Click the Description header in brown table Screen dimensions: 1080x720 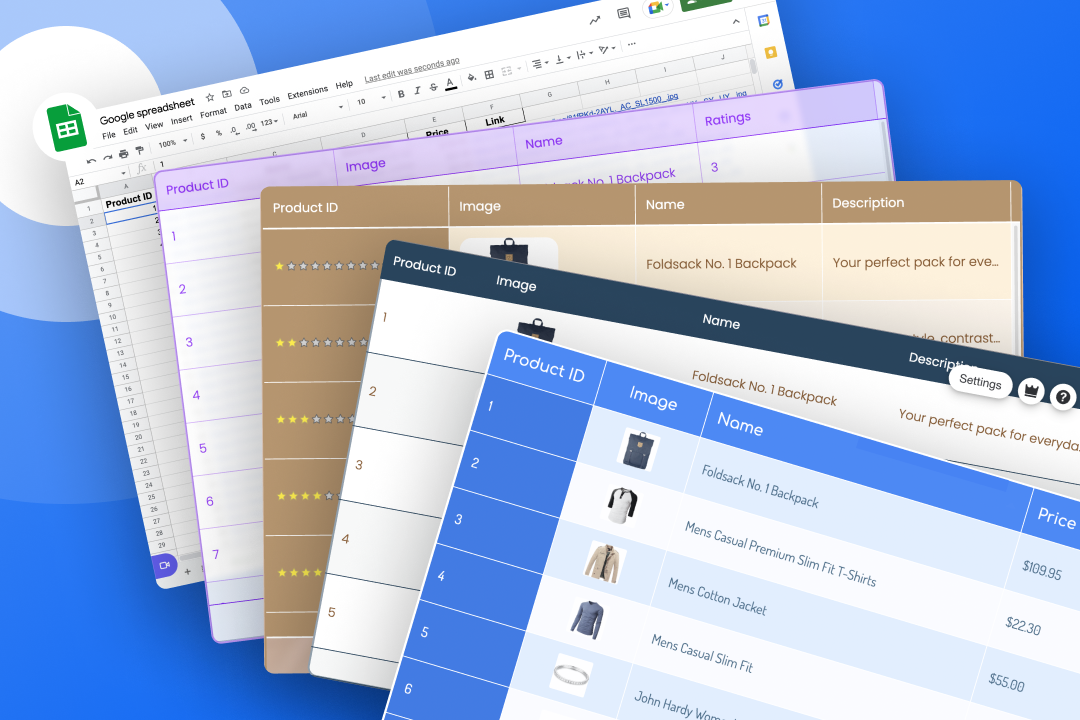click(868, 203)
